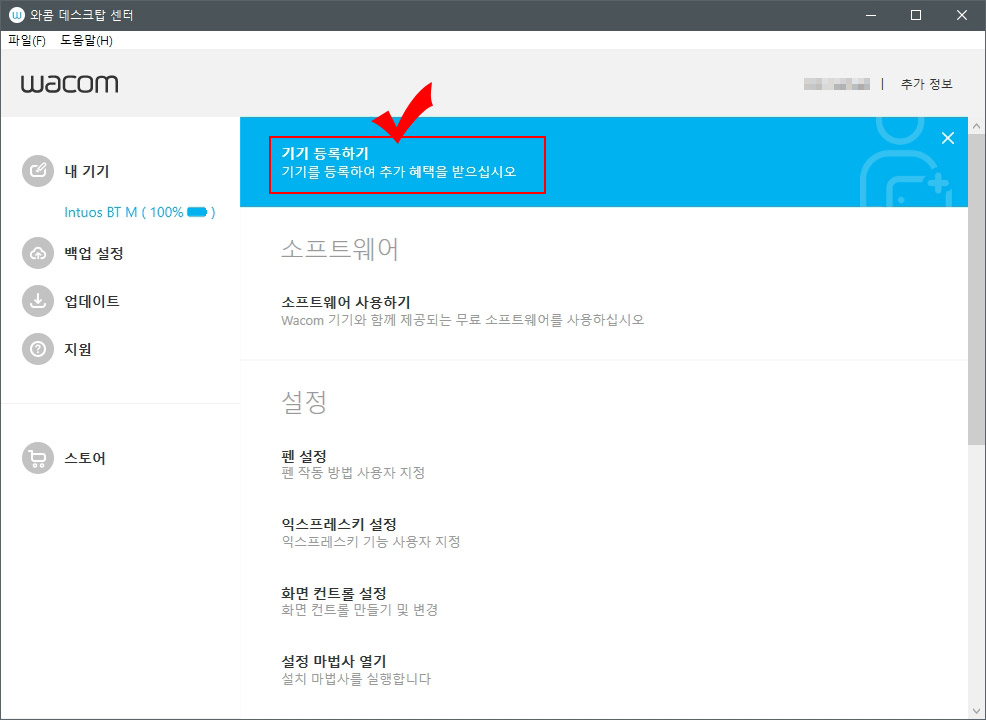Open the 도움말(H) menu
The width and height of the screenshot is (986, 720).
(x=86, y=40)
